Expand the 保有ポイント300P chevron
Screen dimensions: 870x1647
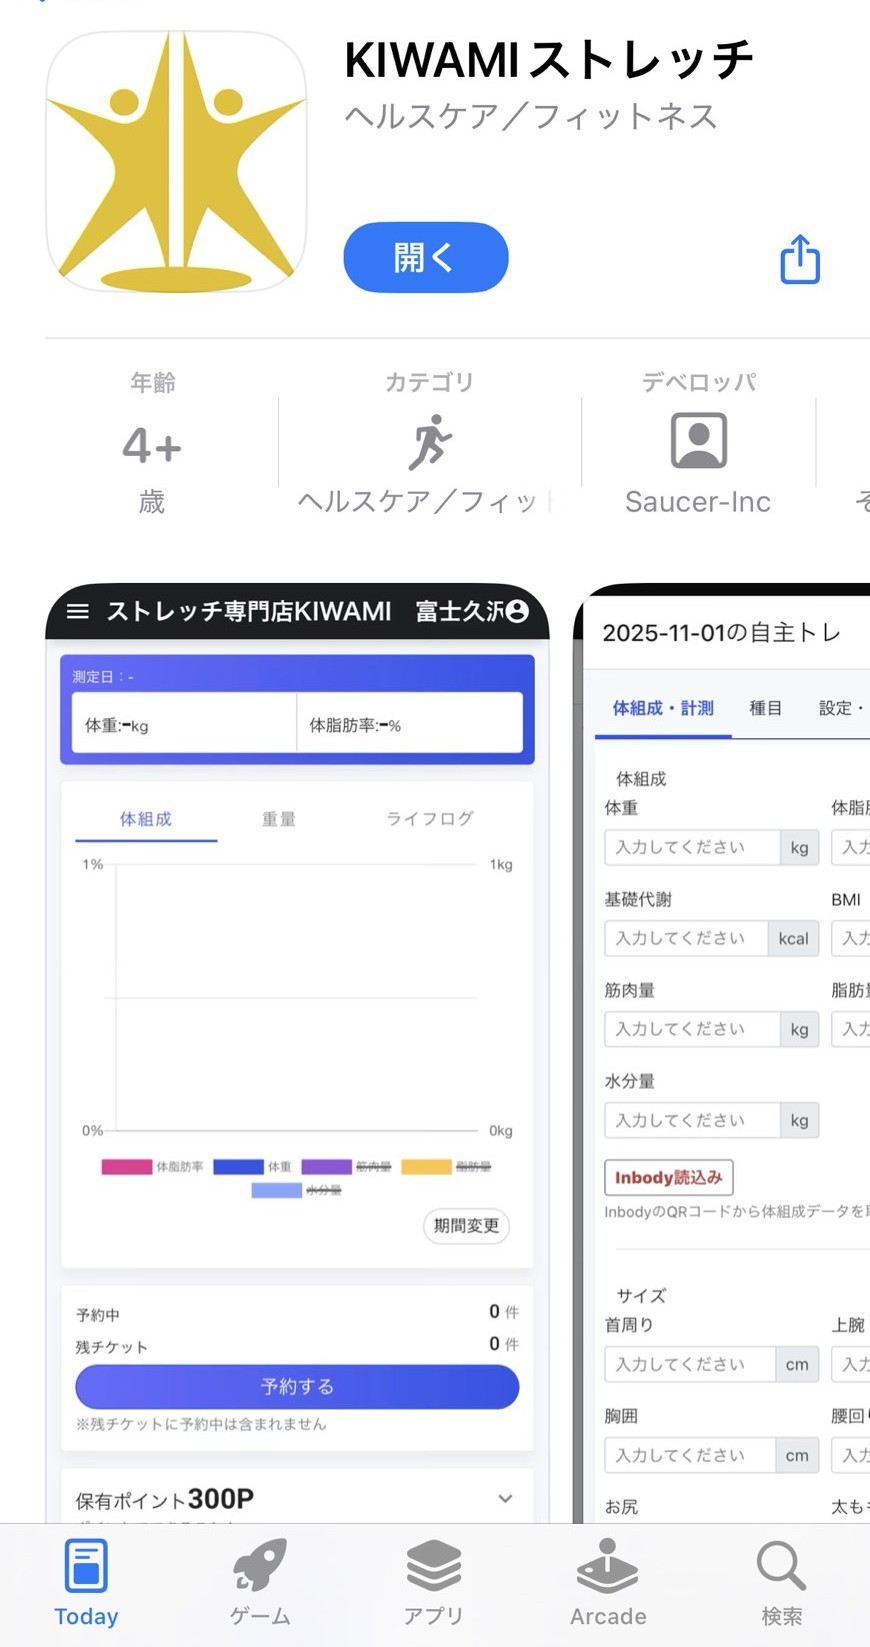505,1498
